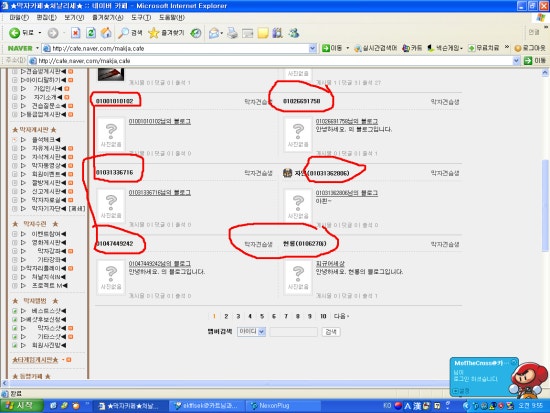
Task: Click the member search button
Action: click(331, 332)
